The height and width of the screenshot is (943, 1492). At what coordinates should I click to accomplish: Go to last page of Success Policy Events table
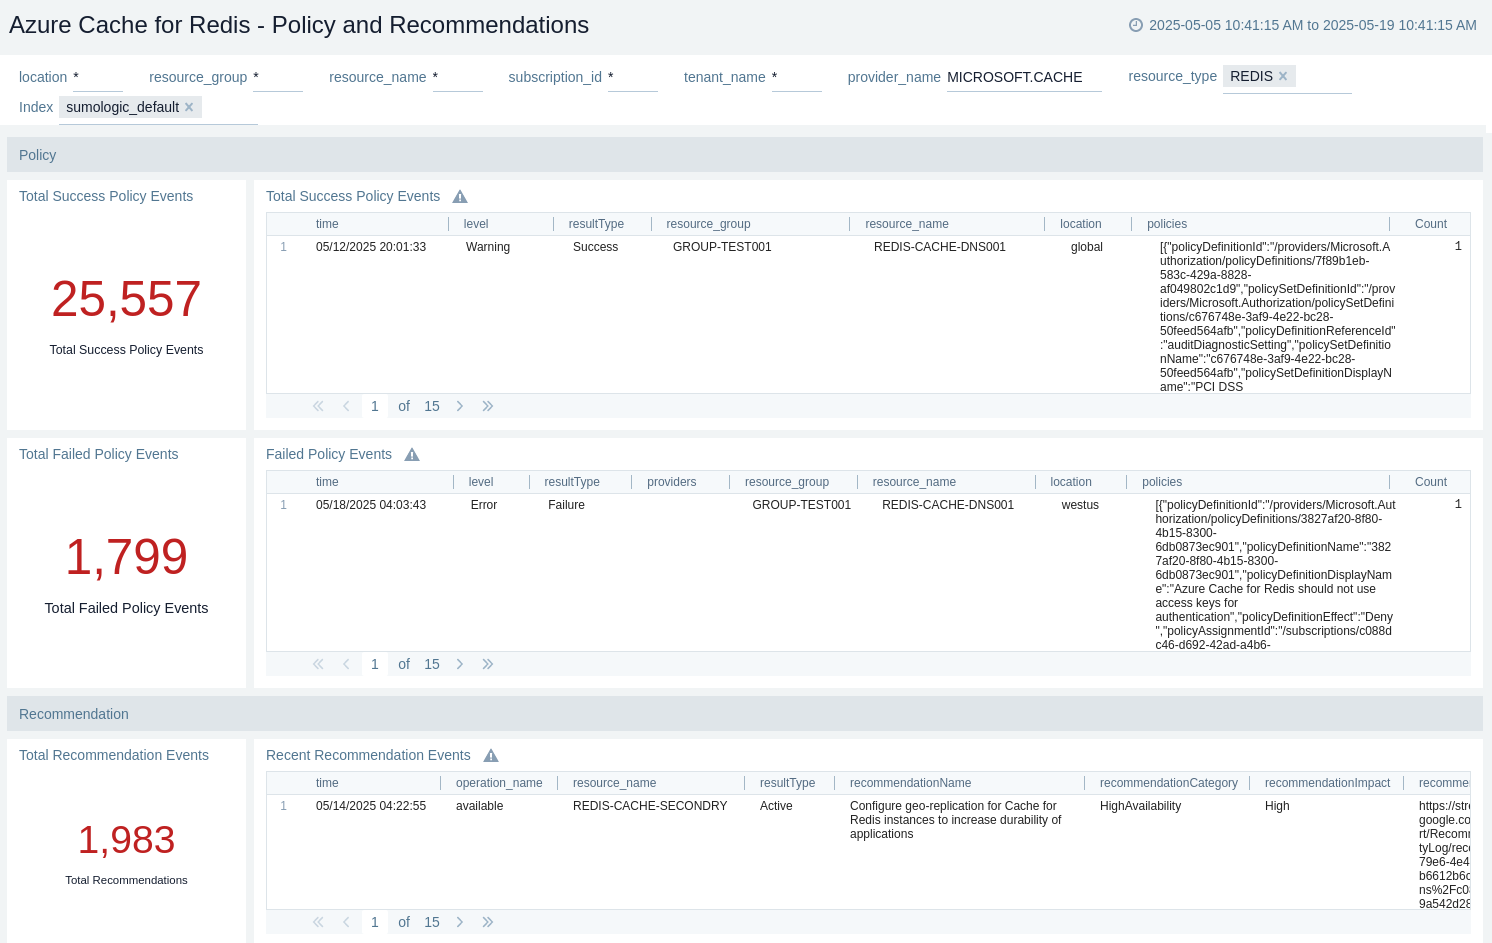pos(488,406)
